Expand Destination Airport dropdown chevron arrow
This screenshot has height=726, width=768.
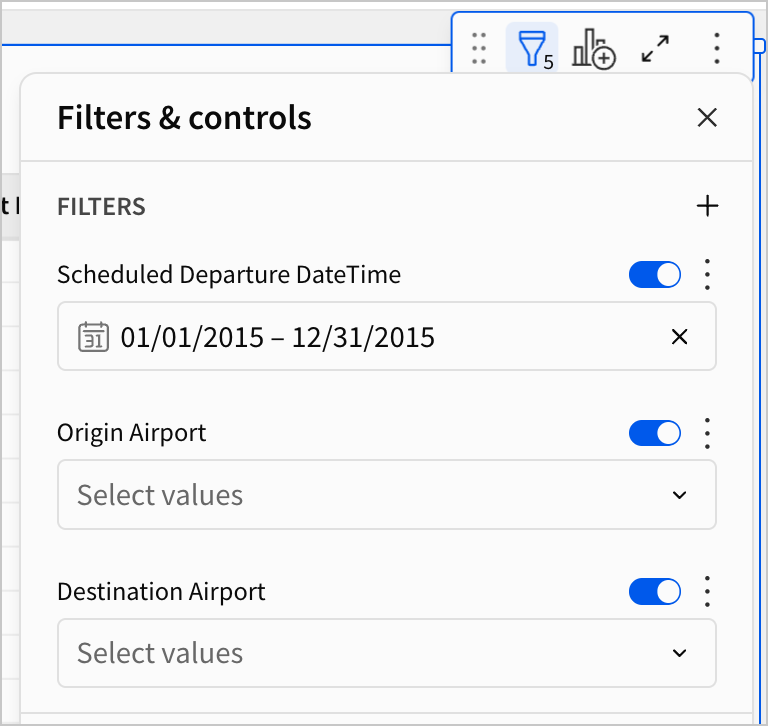[x=679, y=653]
